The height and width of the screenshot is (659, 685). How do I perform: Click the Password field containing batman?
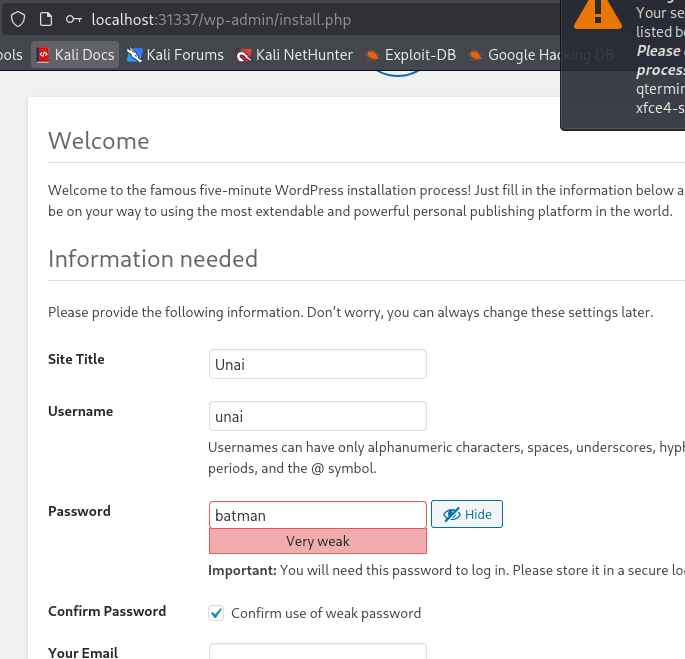point(318,515)
